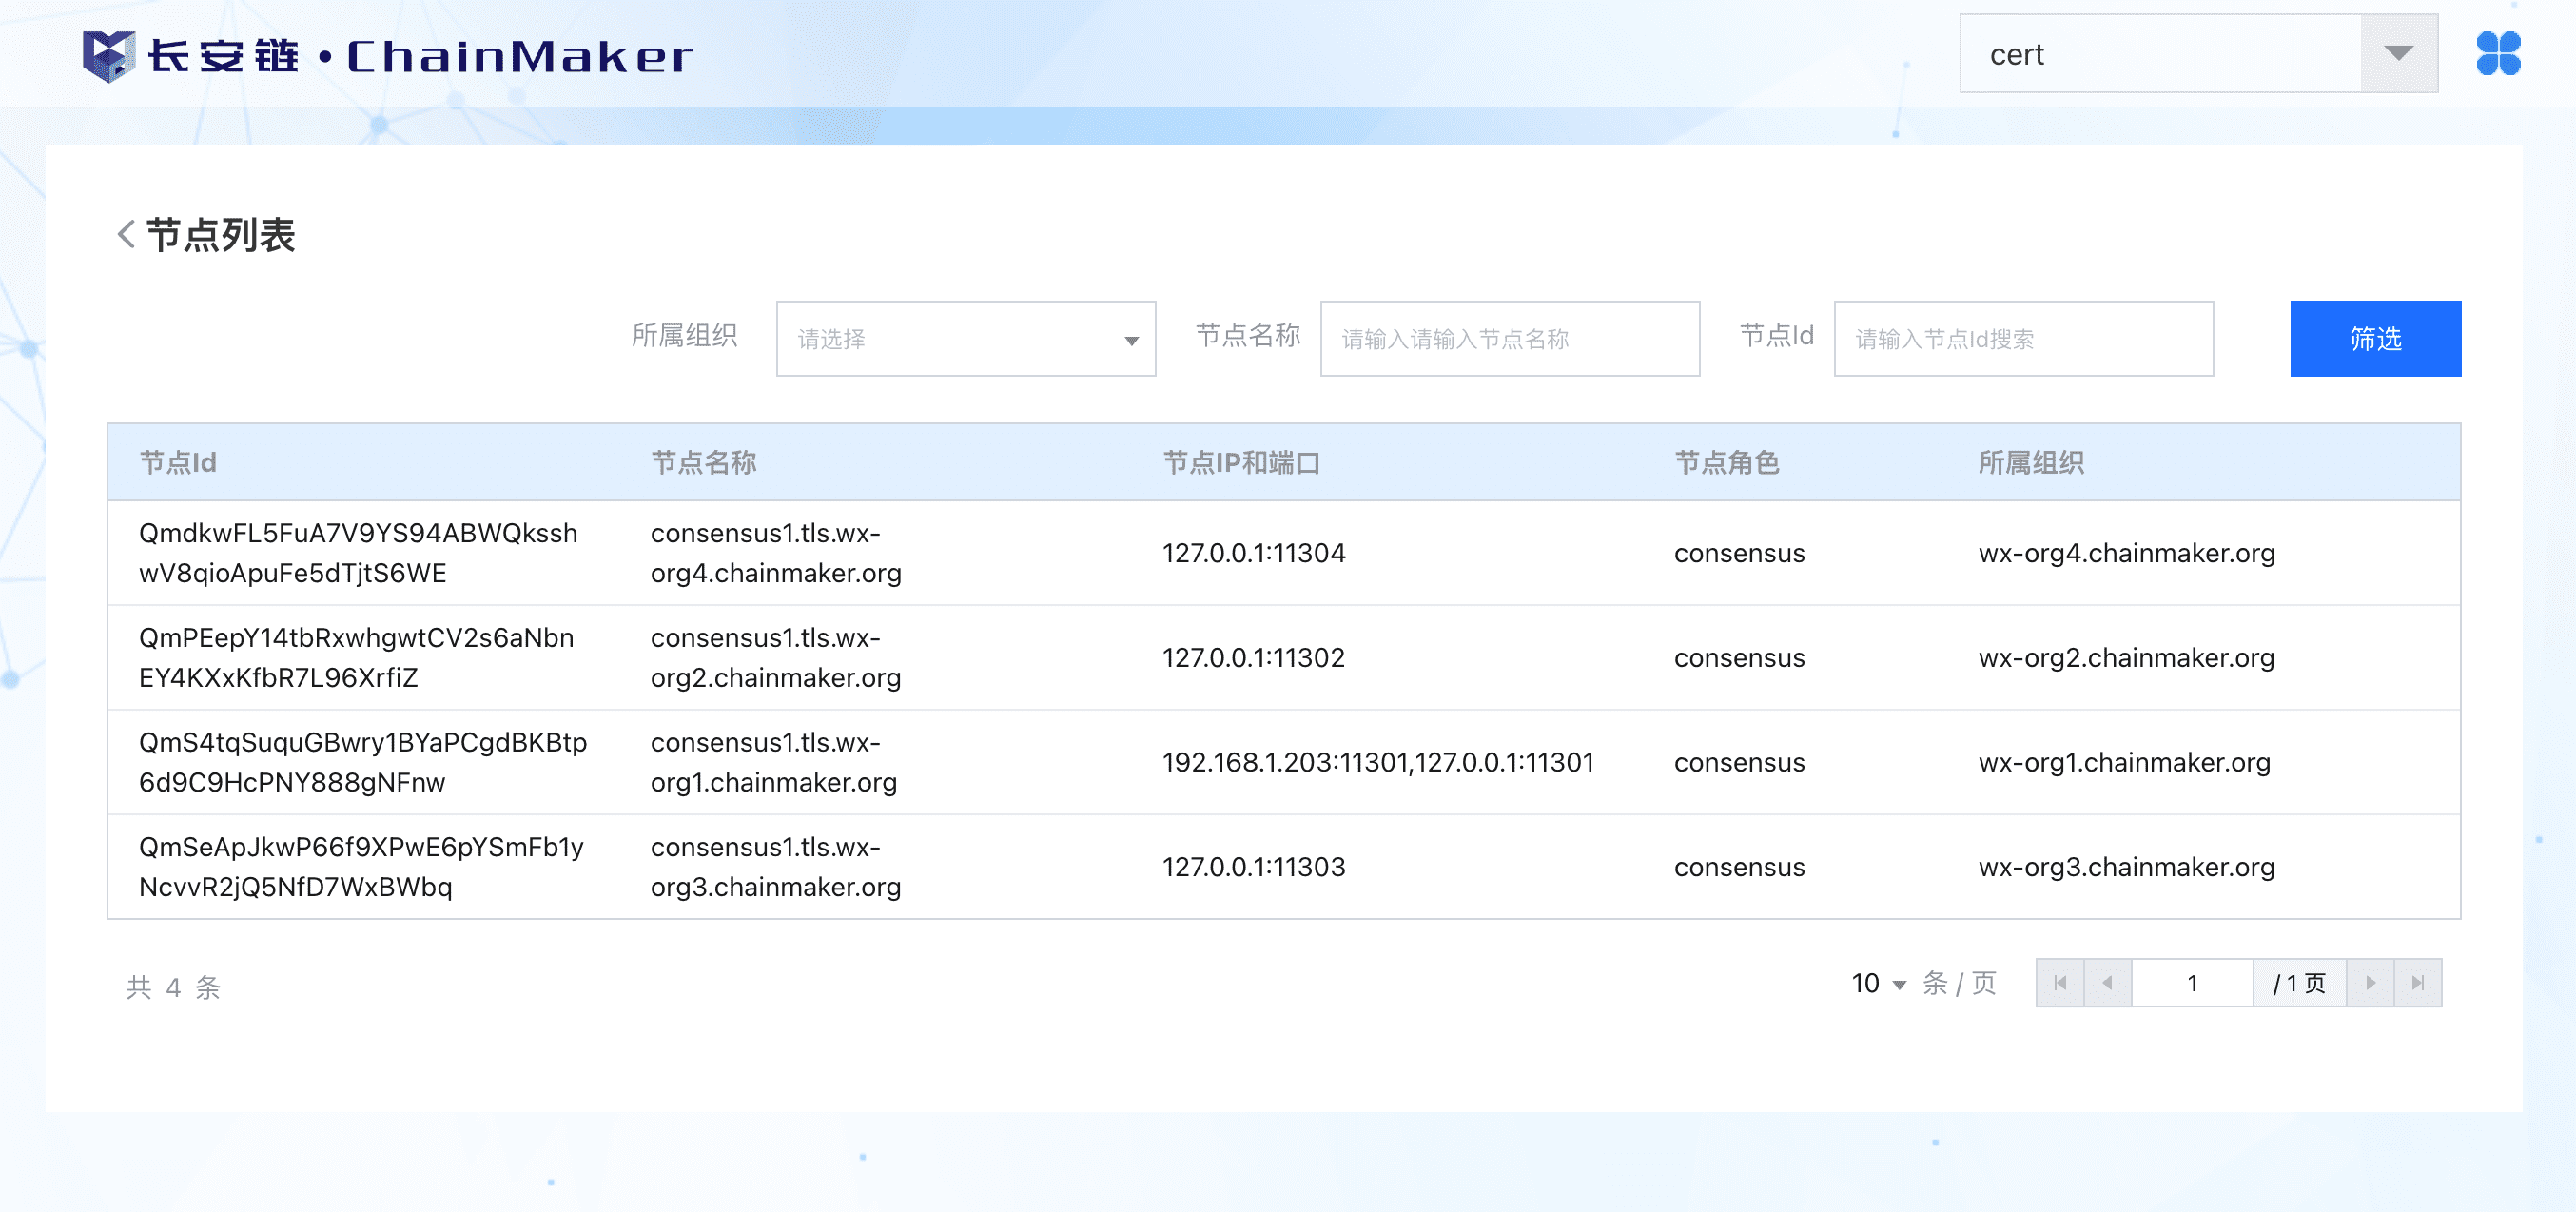Click the 节点角色 column header
The width and height of the screenshot is (2576, 1212).
point(1726,463)
